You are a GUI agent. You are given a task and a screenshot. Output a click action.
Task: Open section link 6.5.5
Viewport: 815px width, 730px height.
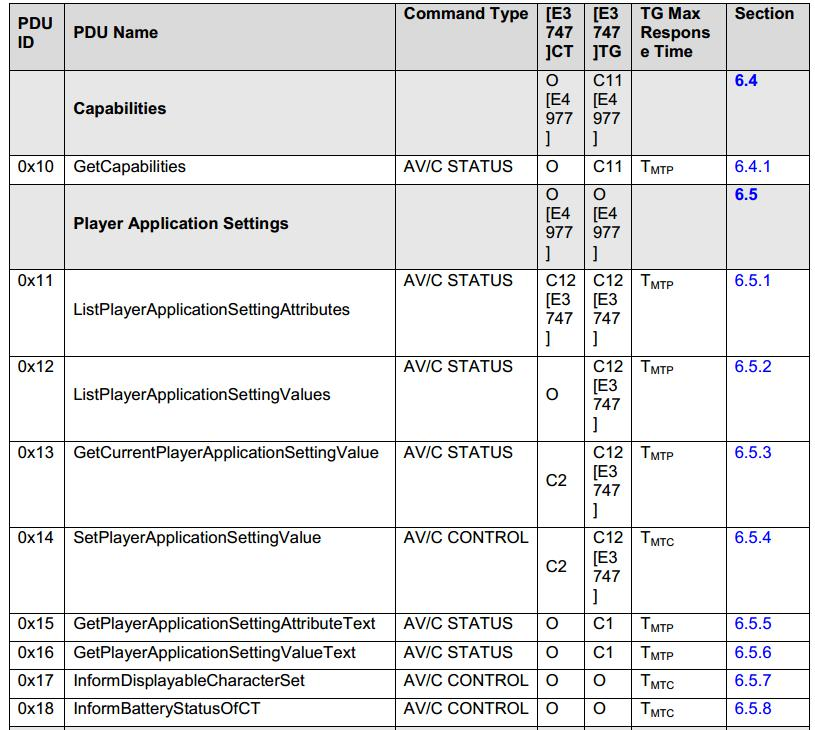753,623
